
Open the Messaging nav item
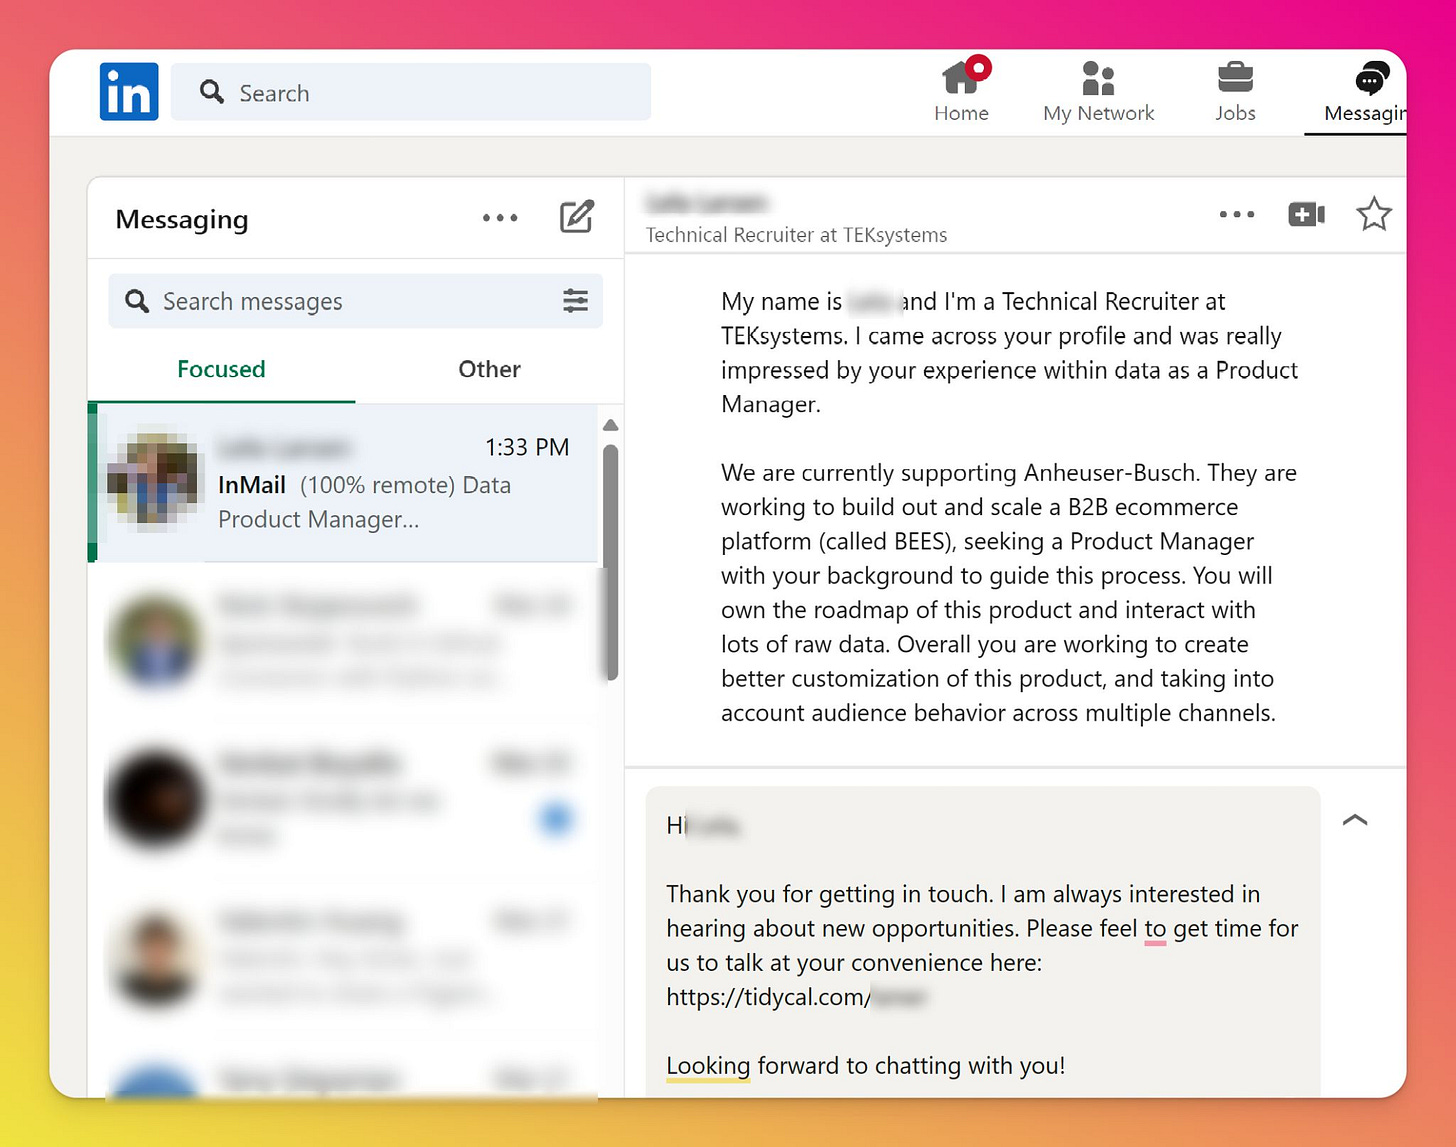click(1364, 92)
